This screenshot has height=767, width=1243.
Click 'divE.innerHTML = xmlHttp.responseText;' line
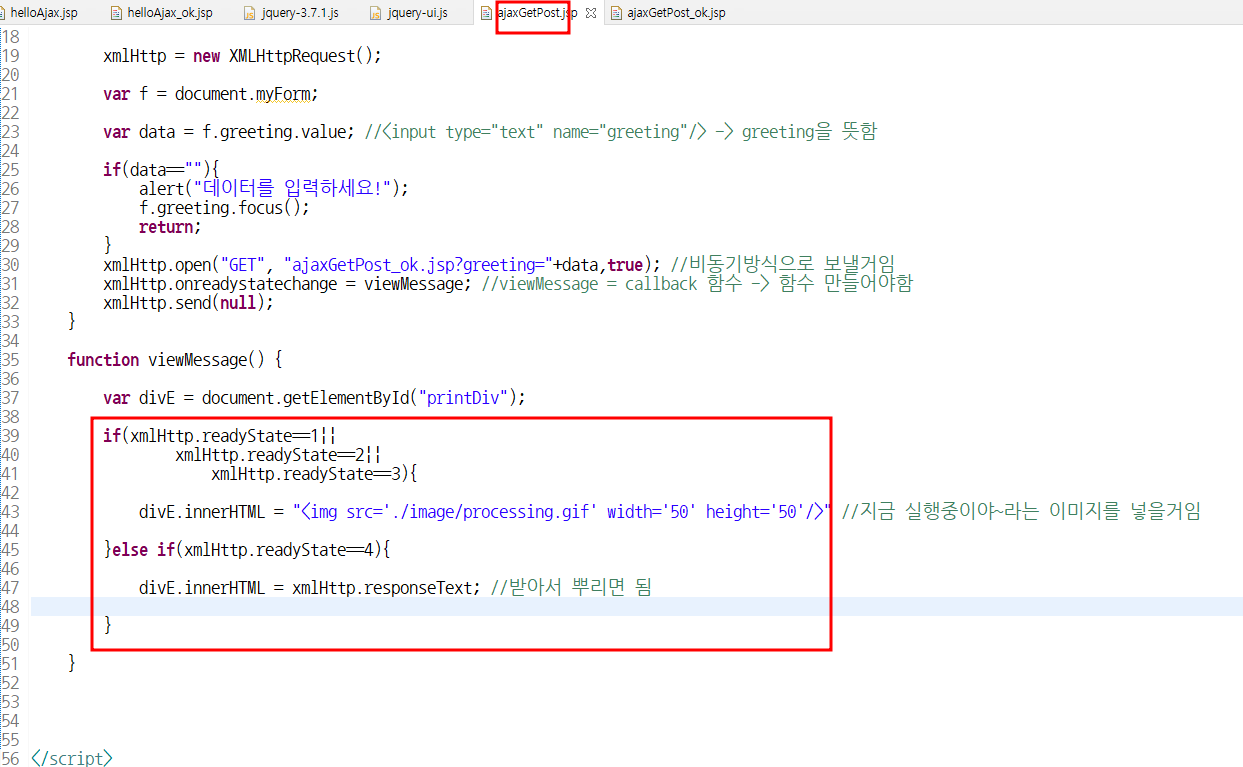click(310, 587)
